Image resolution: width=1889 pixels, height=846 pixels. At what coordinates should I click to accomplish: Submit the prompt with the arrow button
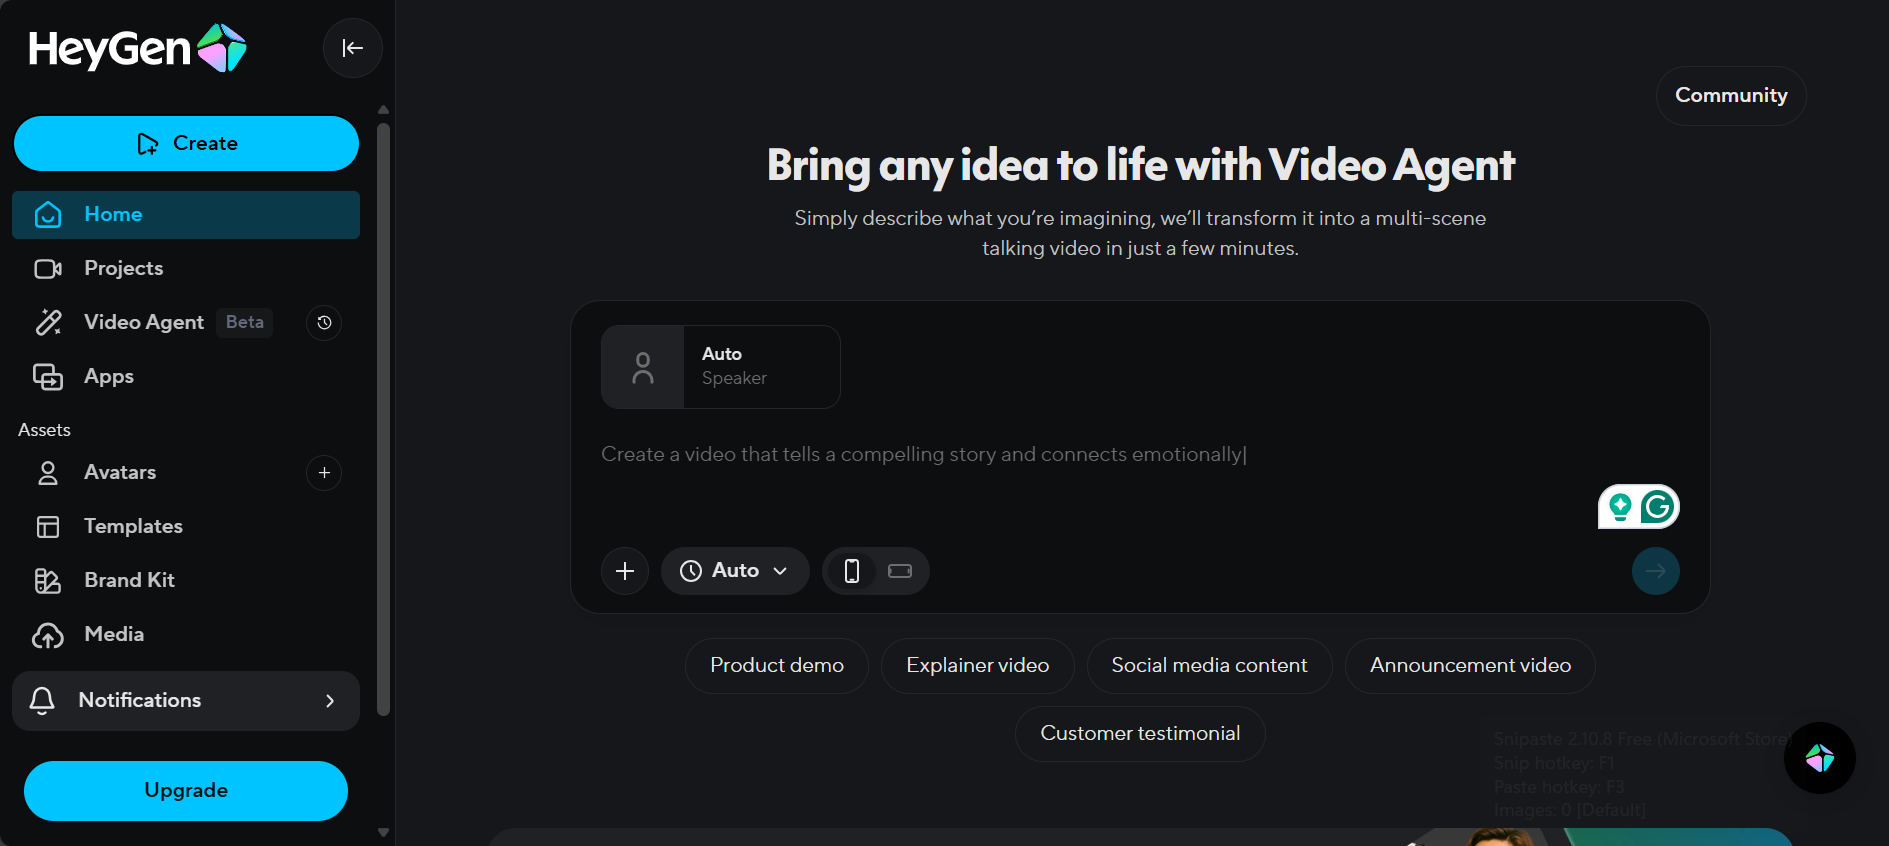pos(1656,571)
